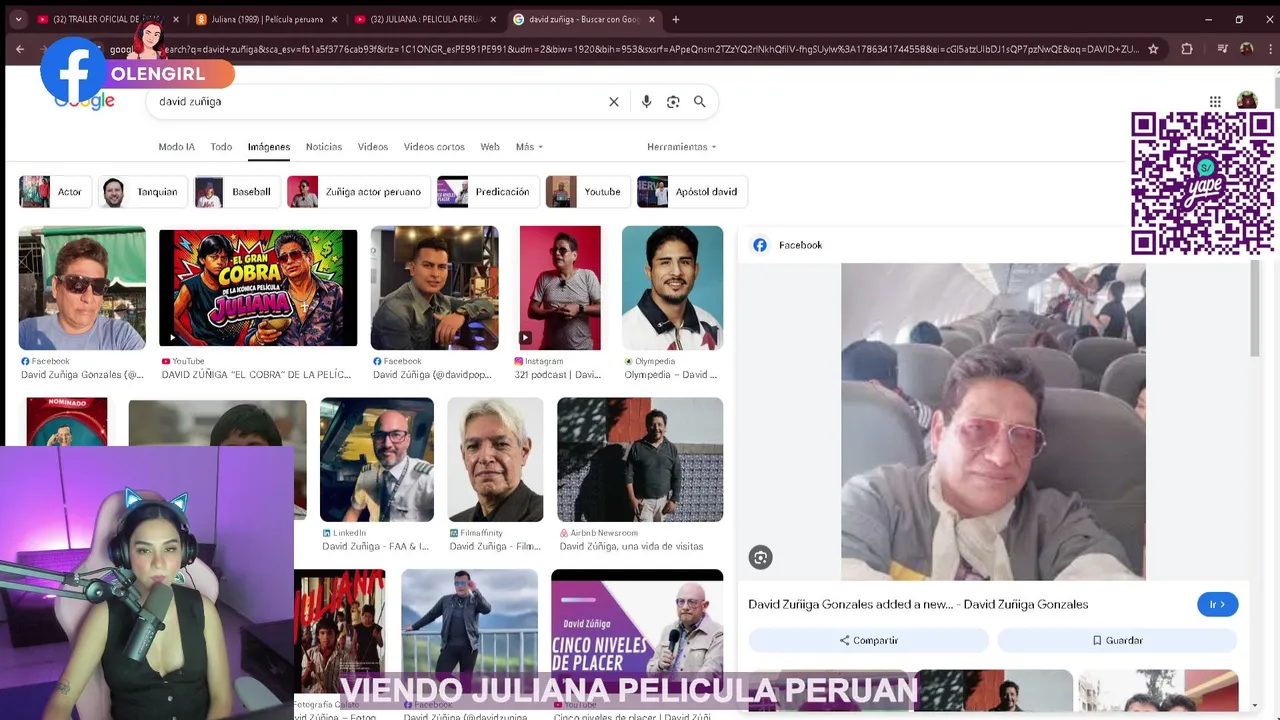This screenshot has height=720, width=1280.
Task: Open the Google apps grid
Action: [1215, 102]
